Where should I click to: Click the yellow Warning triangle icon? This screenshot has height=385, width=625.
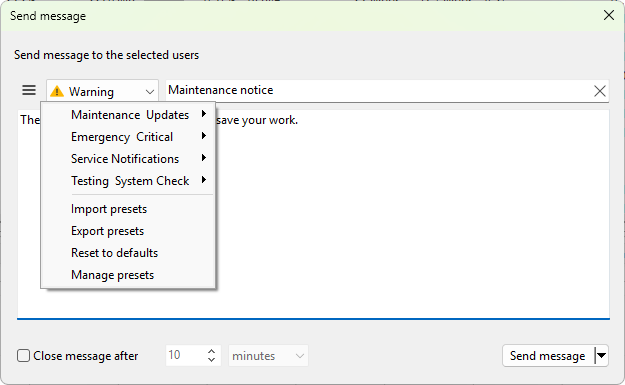57,91
